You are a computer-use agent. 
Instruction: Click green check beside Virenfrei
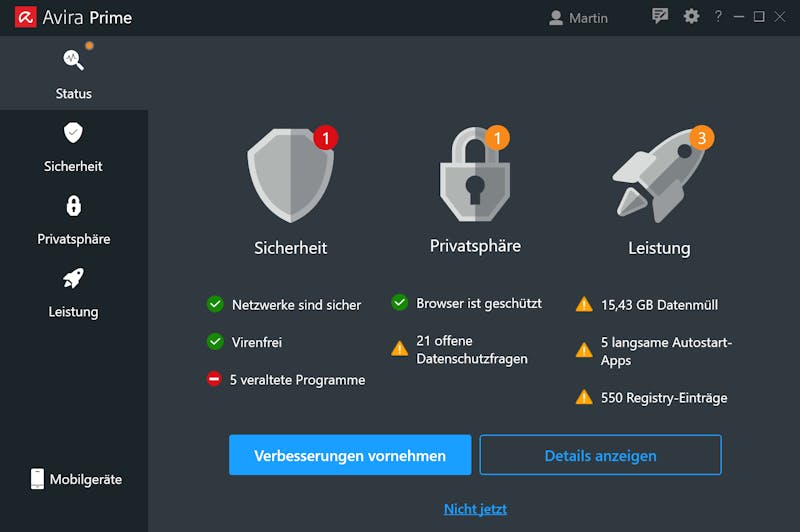pyautogui.click(x=215, y=341)
